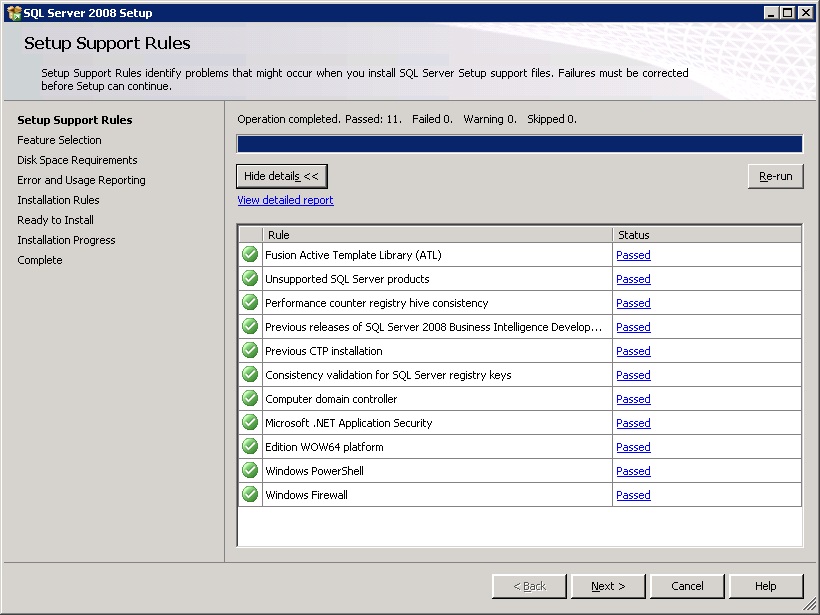Open the View detailed report link
Image resolution: width=820 pixels, height=615 pixels.
point(286,200)
